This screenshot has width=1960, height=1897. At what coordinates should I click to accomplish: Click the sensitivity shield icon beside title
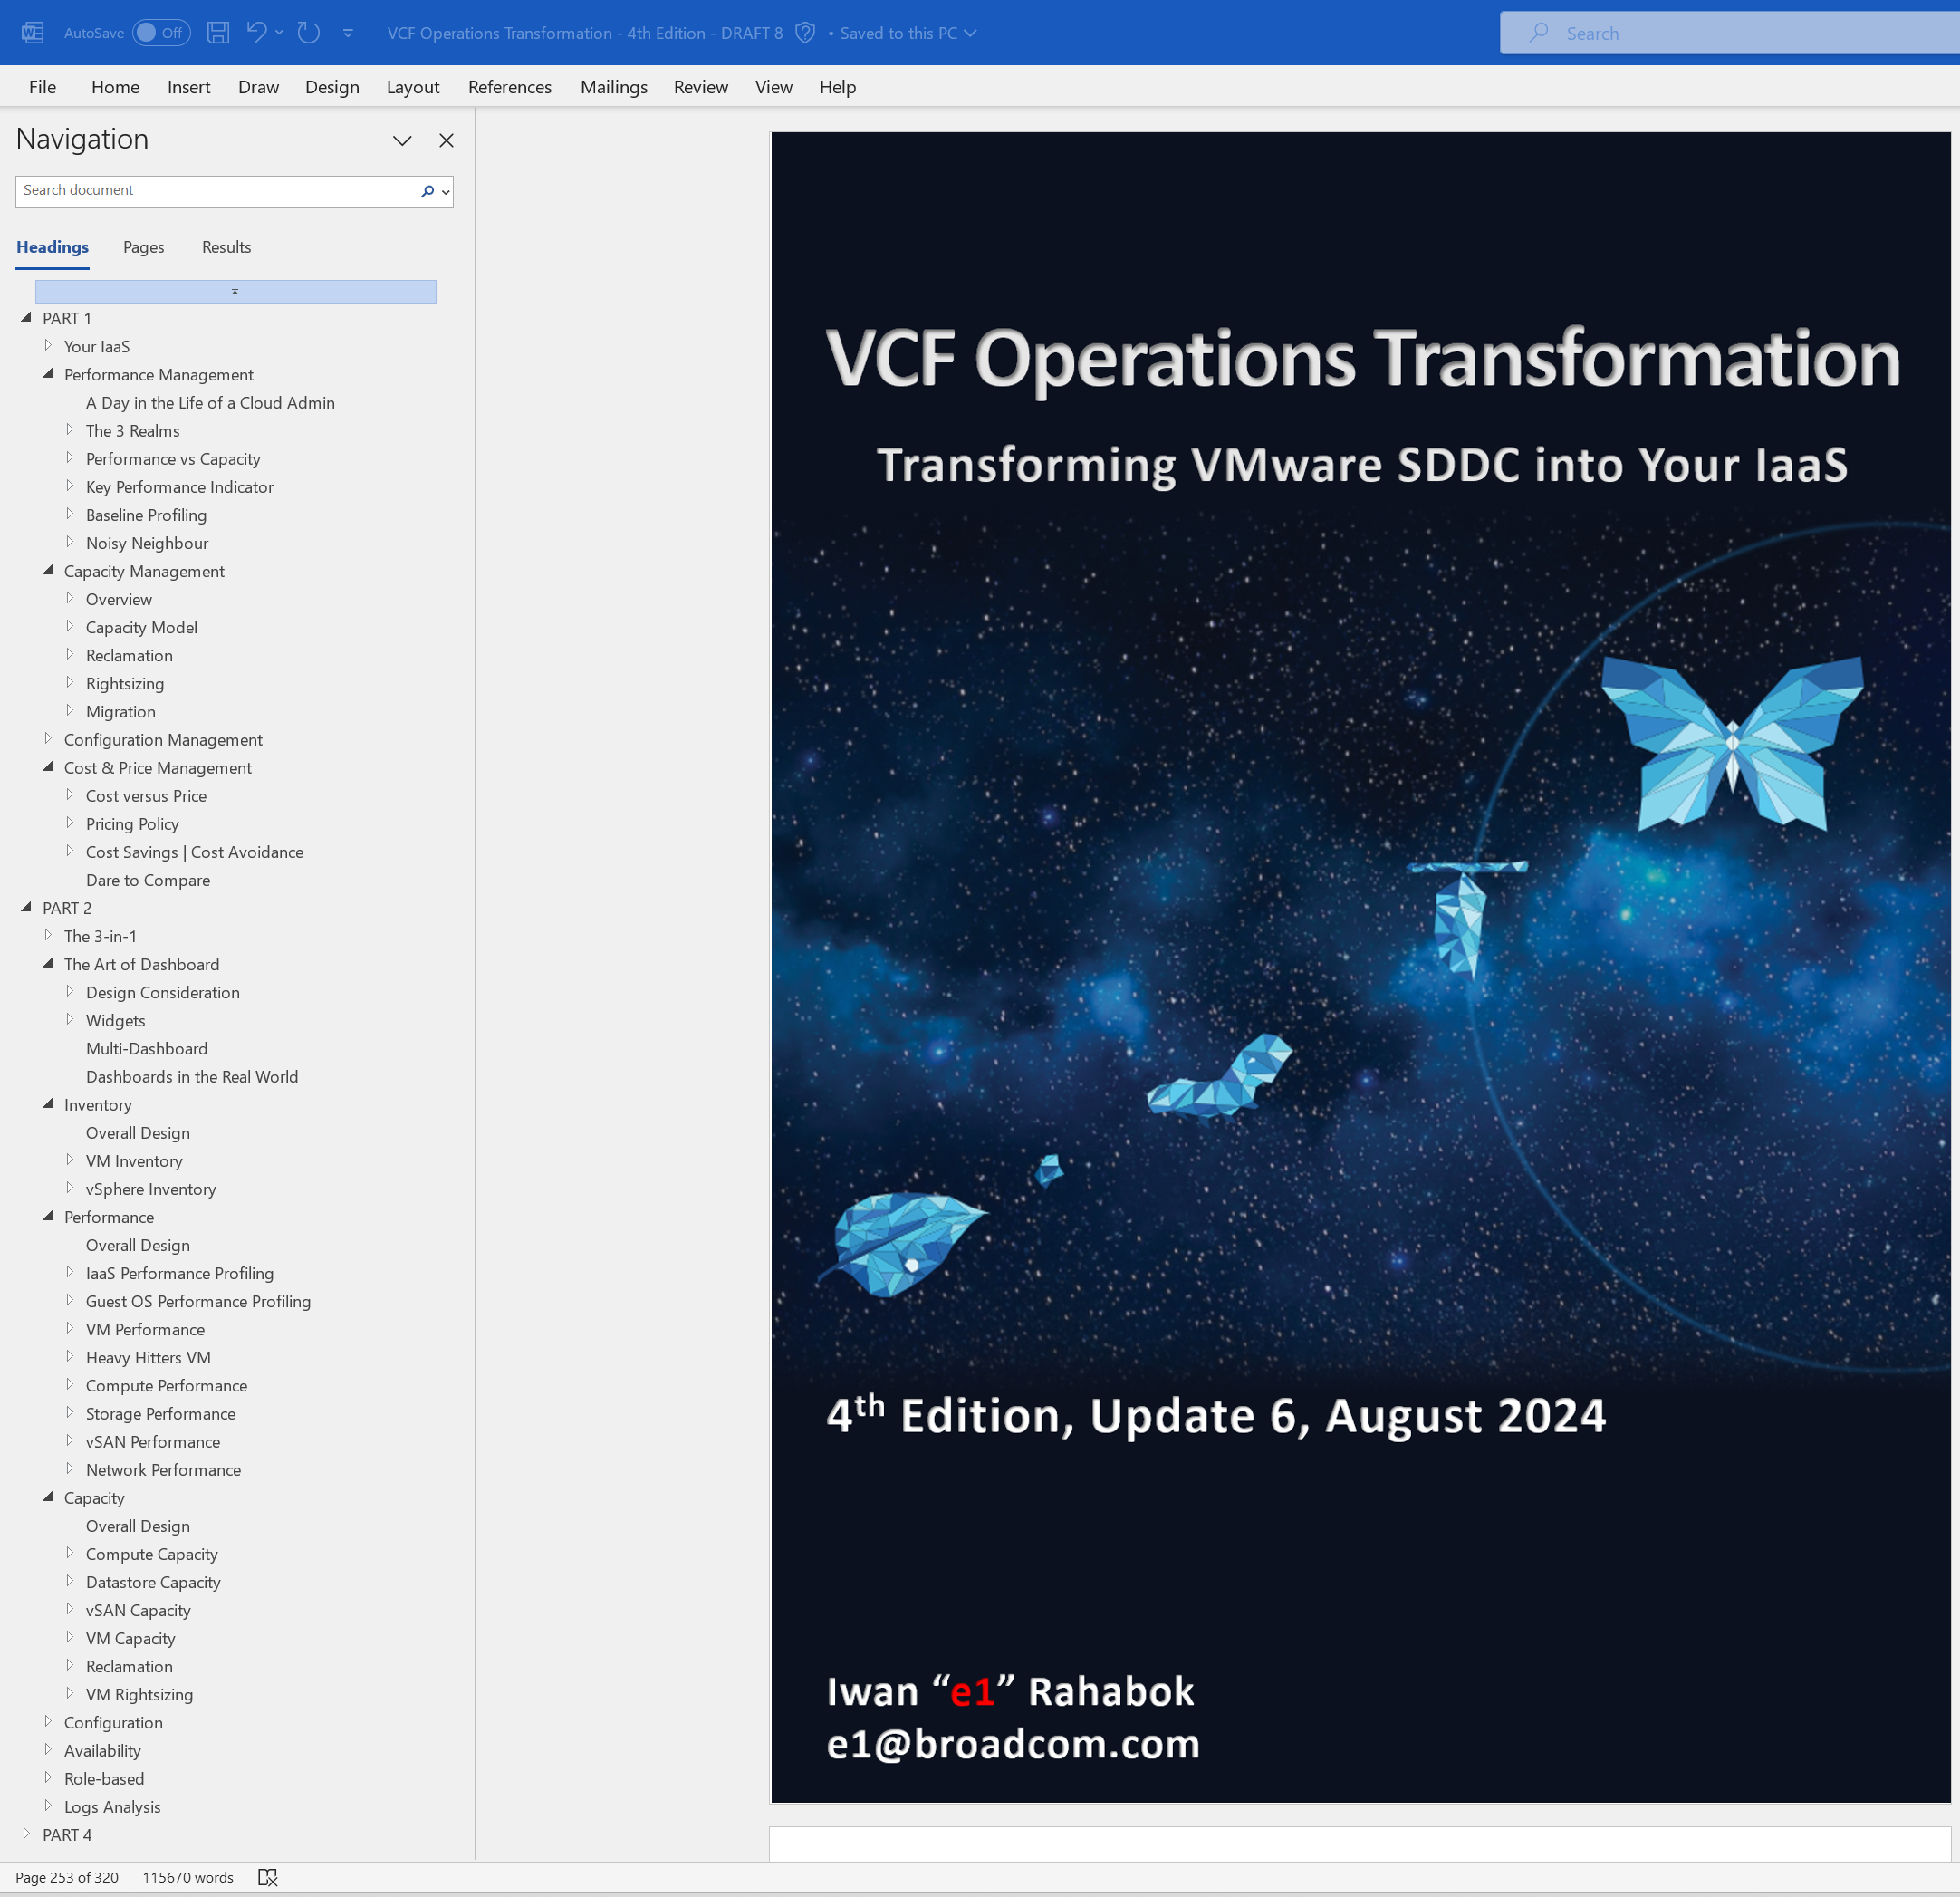[x=805, y=33]
